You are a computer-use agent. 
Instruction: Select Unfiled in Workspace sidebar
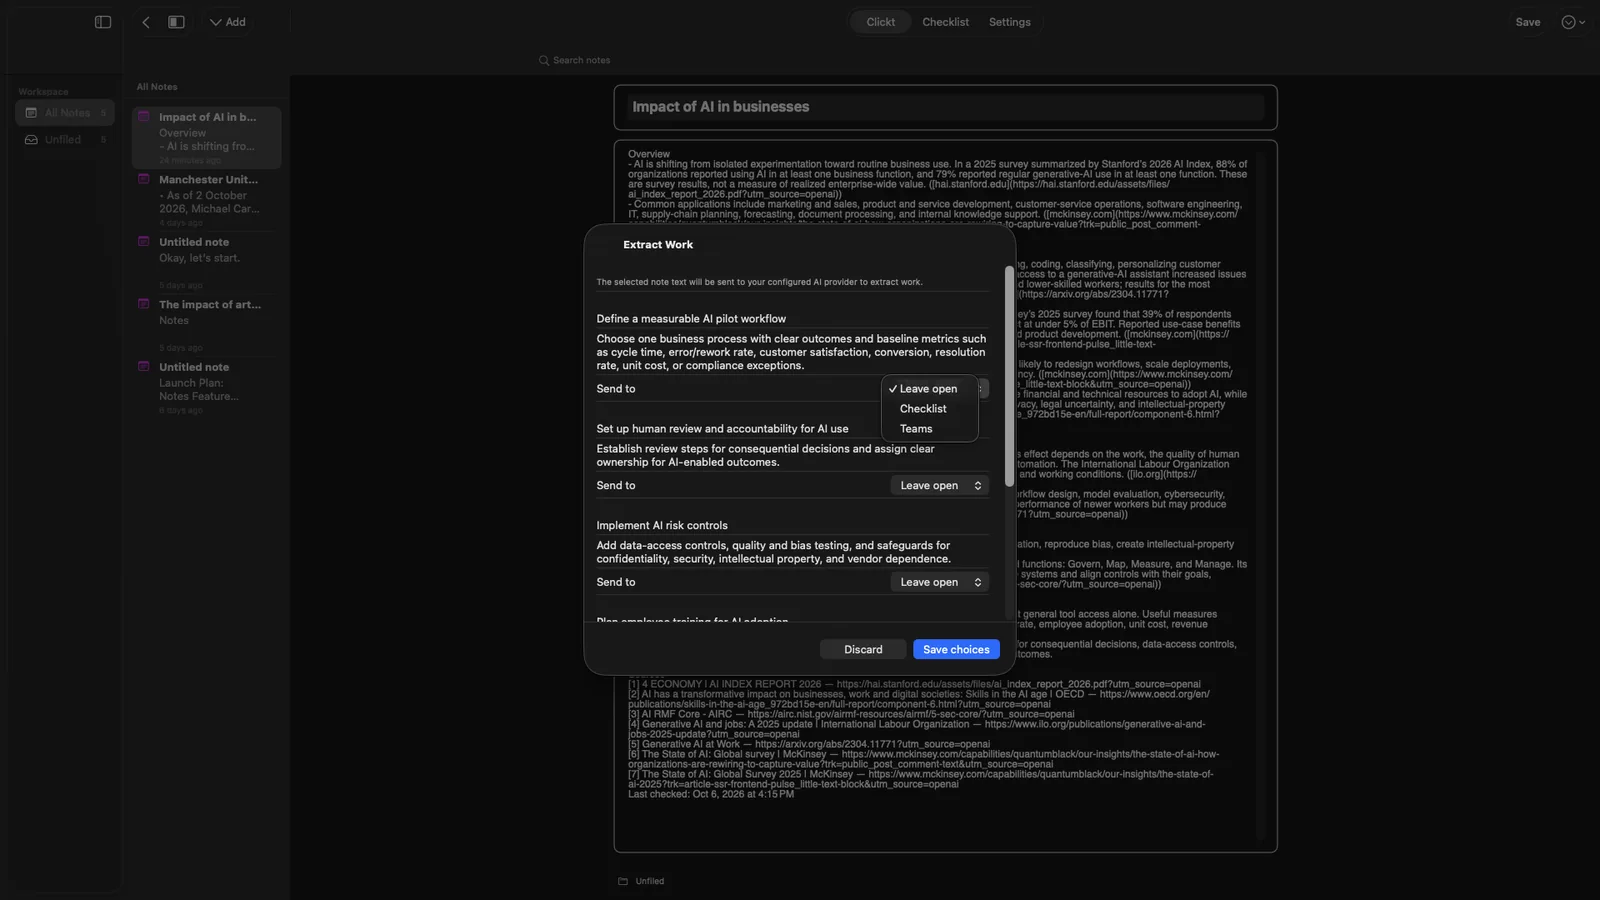click(x=65, y=140)
